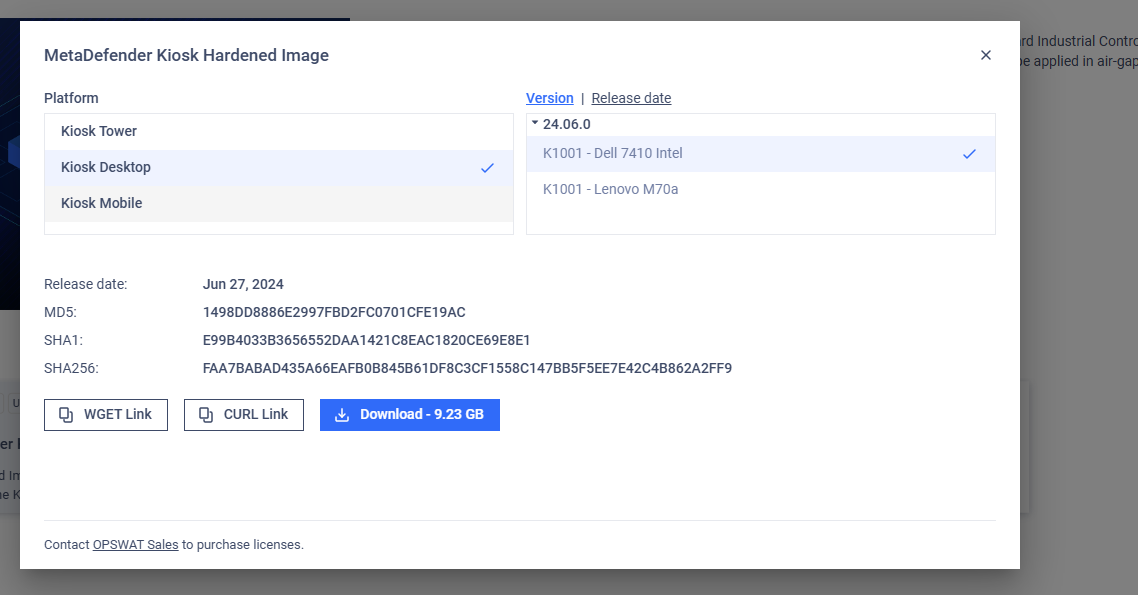Sort the list by Release date
Image resolution: width=1138 pixels, height=595 pixels.
pyautogui.click(x=631, y=98)
